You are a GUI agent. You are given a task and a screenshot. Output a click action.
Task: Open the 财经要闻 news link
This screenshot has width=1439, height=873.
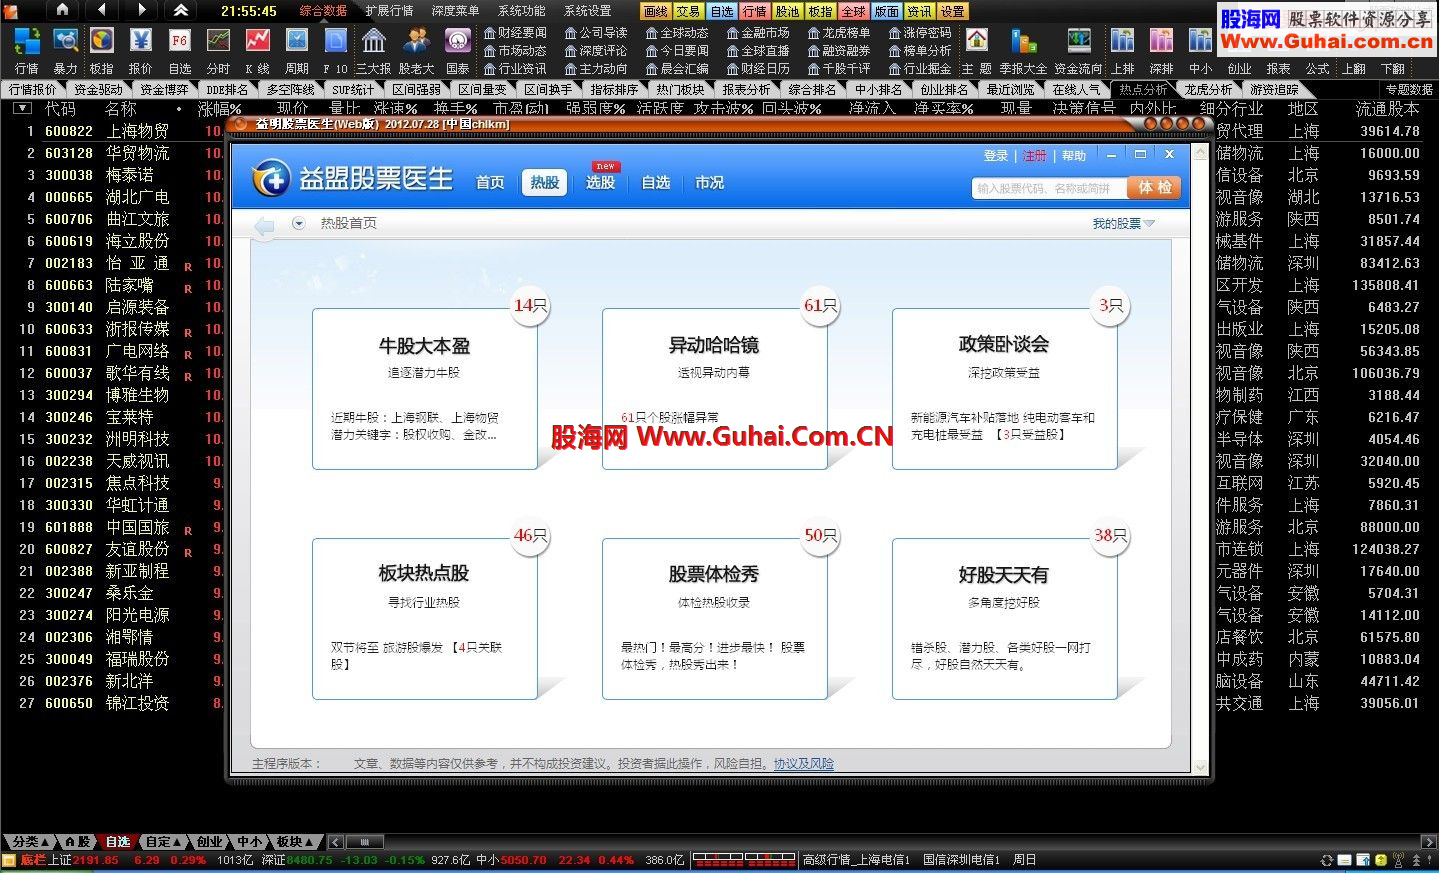(515, 33)
